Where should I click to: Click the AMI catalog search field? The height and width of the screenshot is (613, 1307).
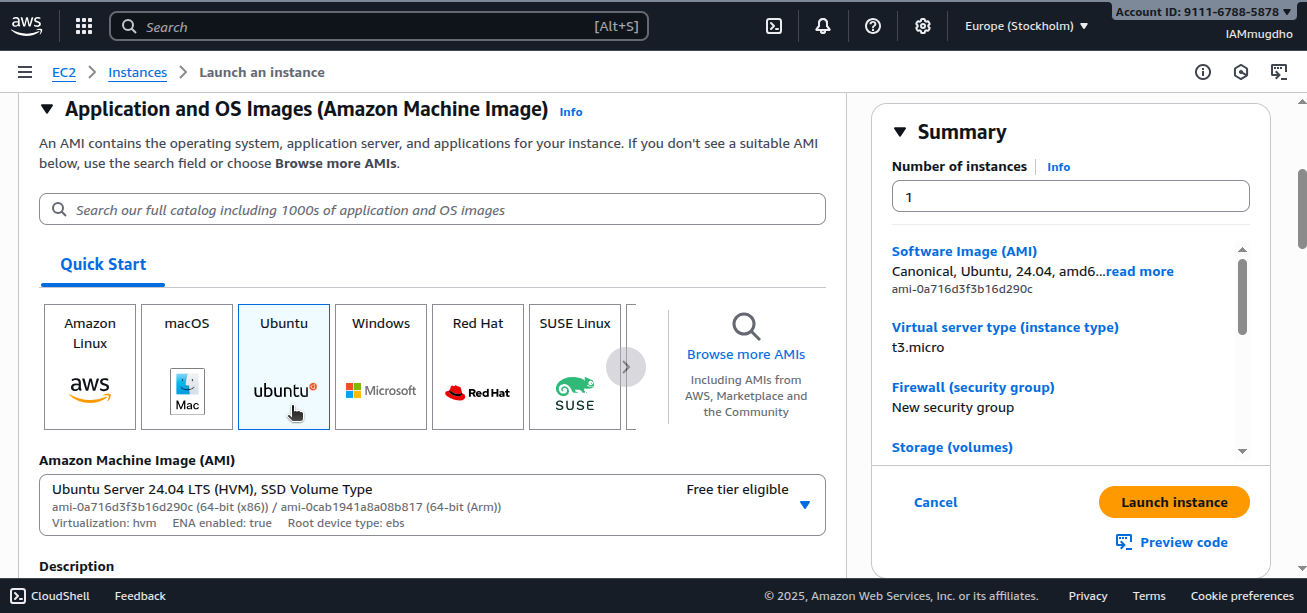432,210
